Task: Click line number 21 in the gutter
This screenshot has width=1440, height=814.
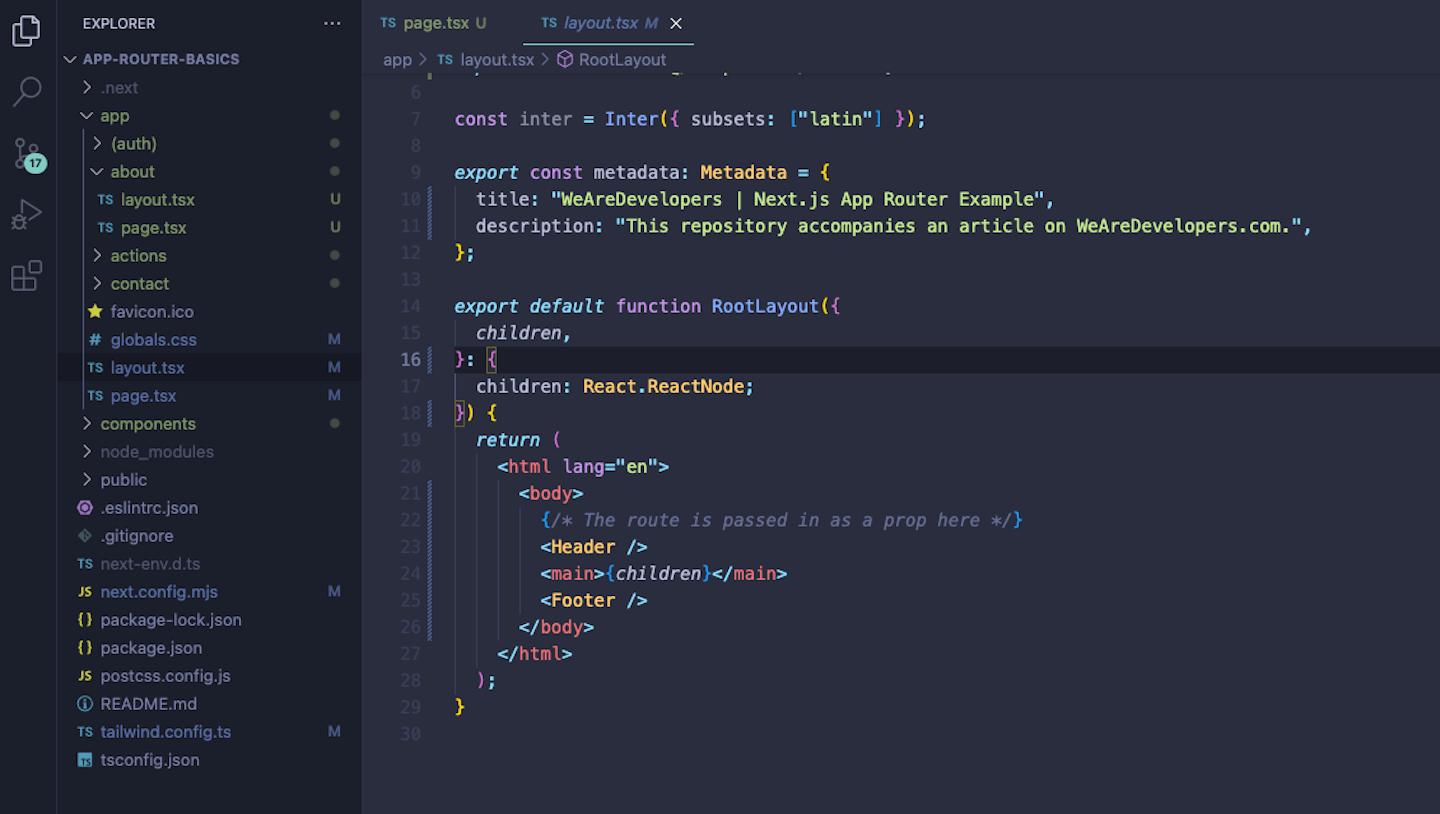Action: (x=410, y=493)
